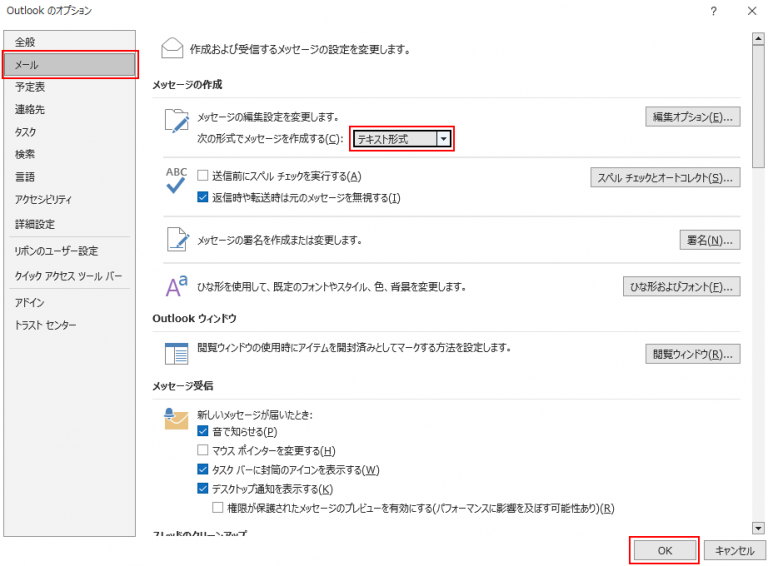This screenshot has height=566, width=768.
Task: Open アドイン options category
Action: coord(70,303)
